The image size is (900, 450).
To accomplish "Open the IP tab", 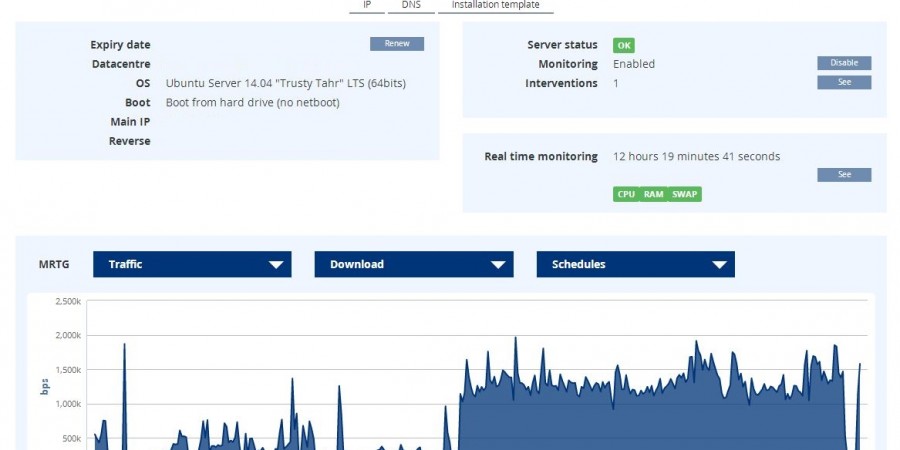I will click(x=367, y=5).
